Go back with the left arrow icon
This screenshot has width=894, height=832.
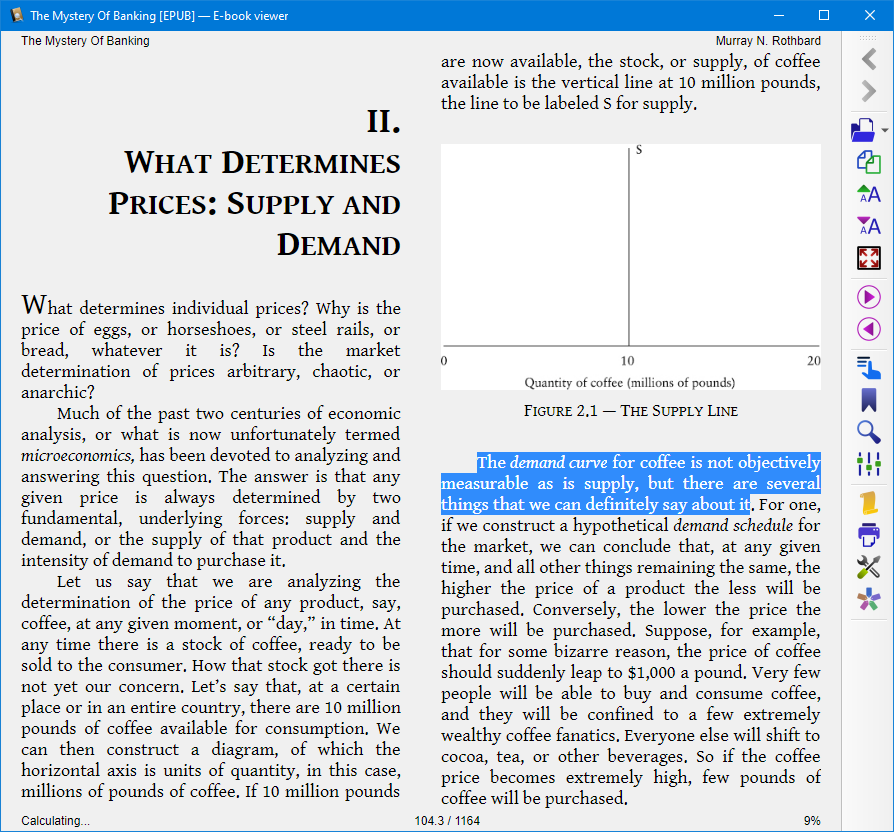click(868, 59)
